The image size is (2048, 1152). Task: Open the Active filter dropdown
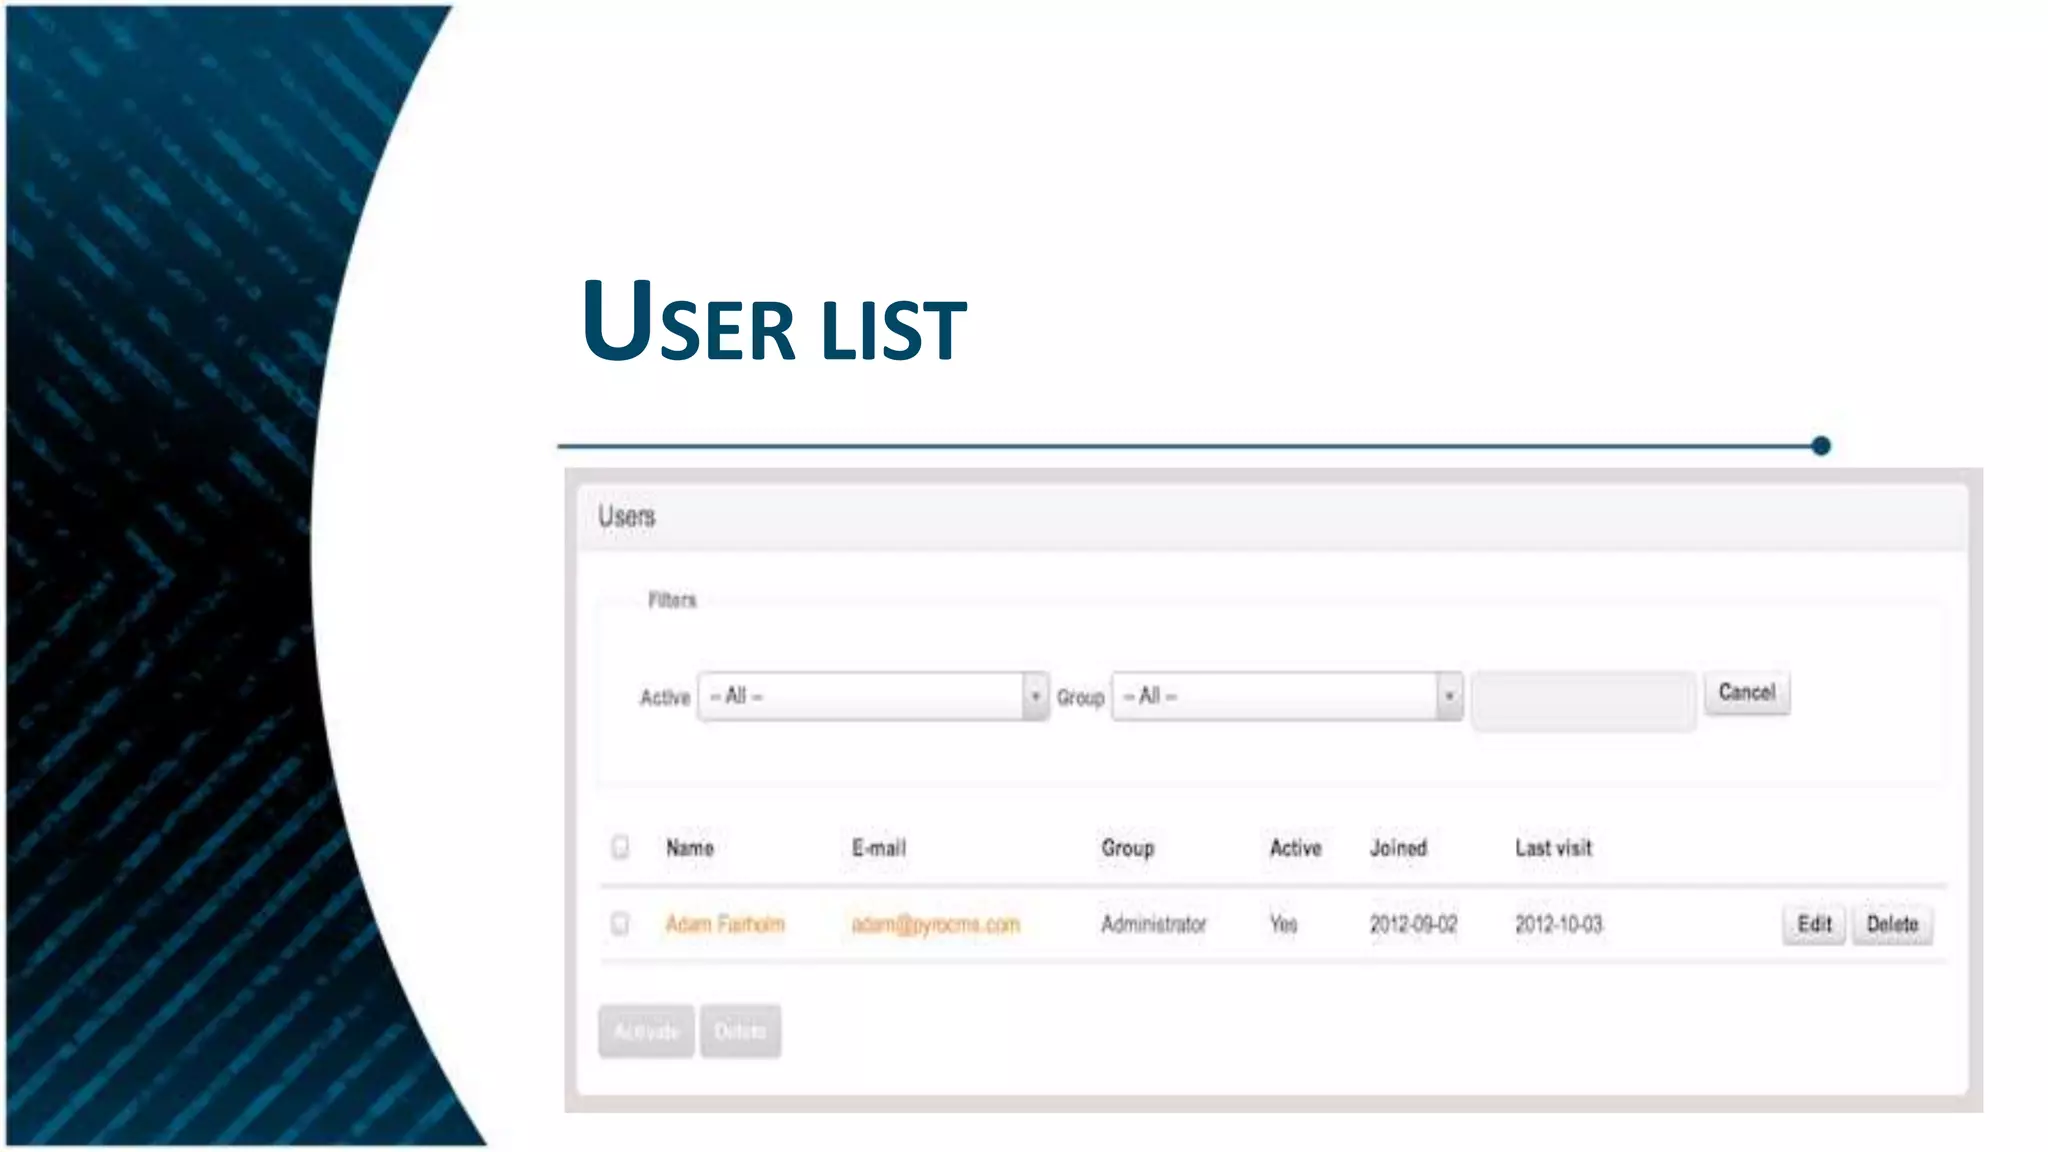(x=873, y=696)
